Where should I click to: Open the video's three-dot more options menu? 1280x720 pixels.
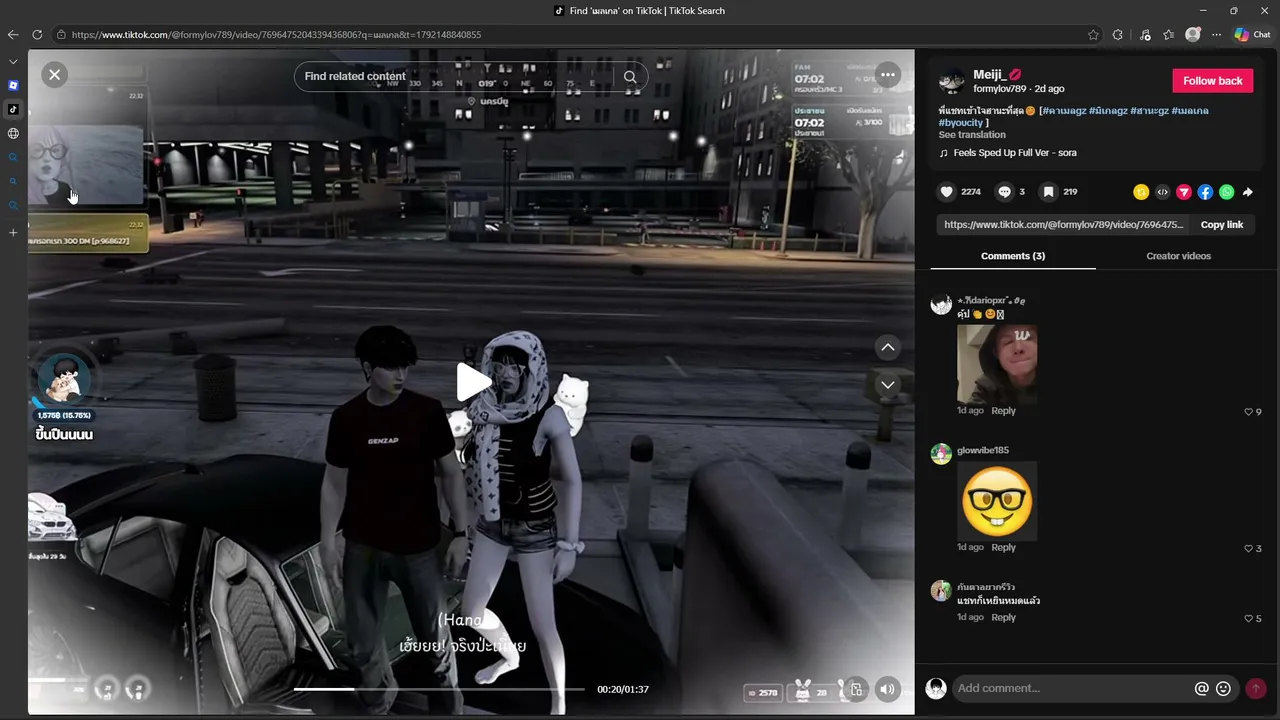point(888,75)
